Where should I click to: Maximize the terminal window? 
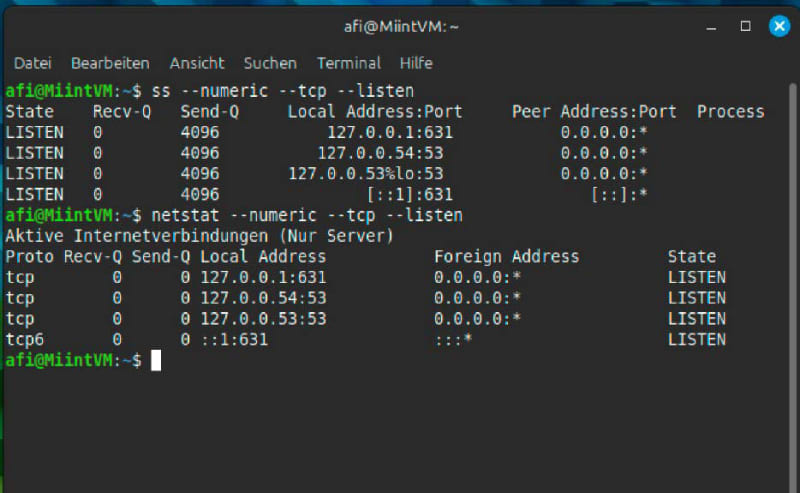click(745, 27)
